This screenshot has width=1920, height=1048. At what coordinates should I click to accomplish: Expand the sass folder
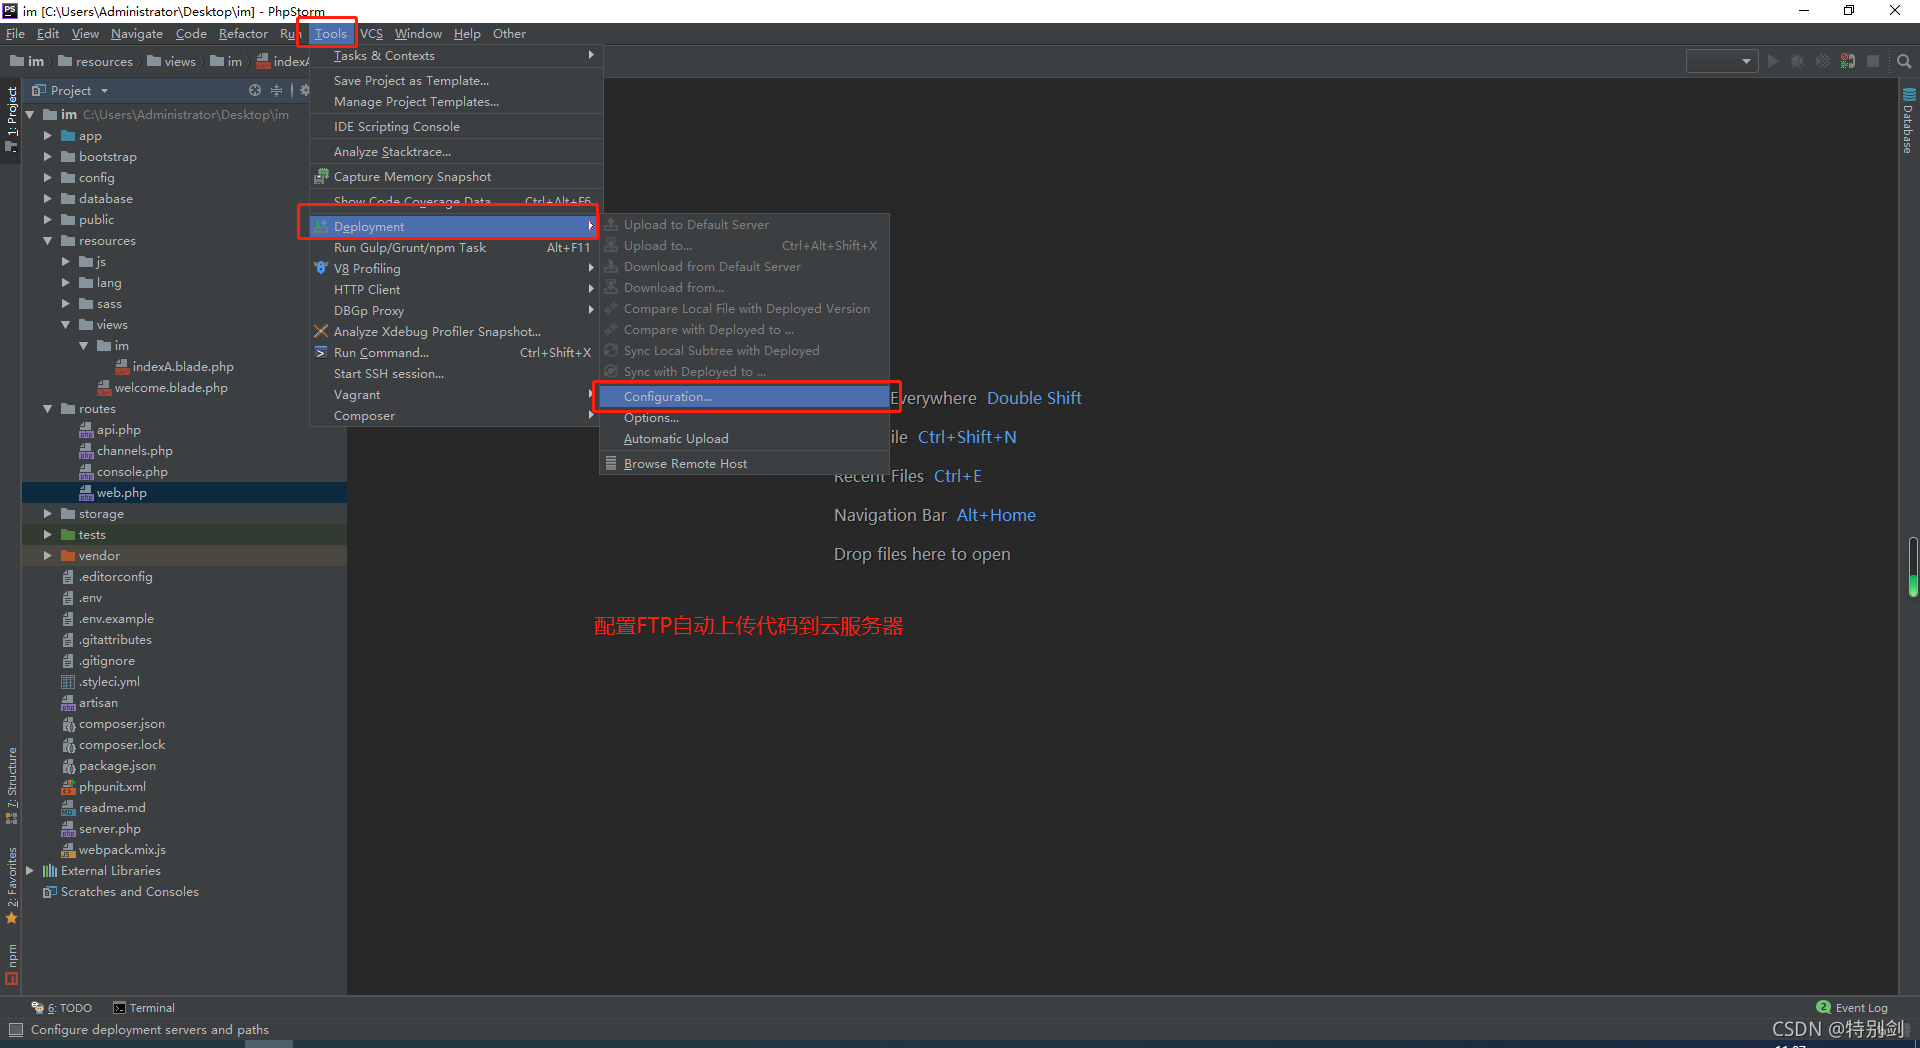(x=66, y=304)
